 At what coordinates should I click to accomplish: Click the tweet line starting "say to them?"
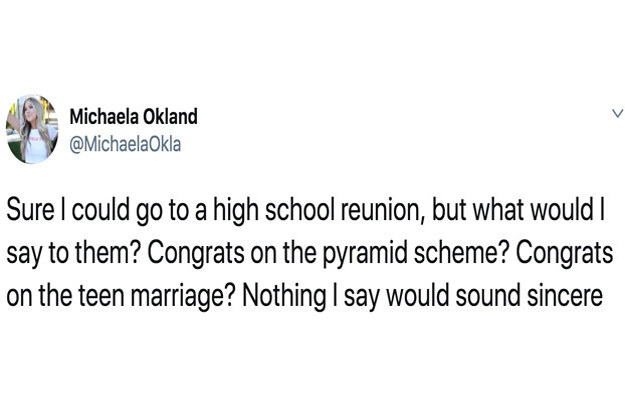309,254
